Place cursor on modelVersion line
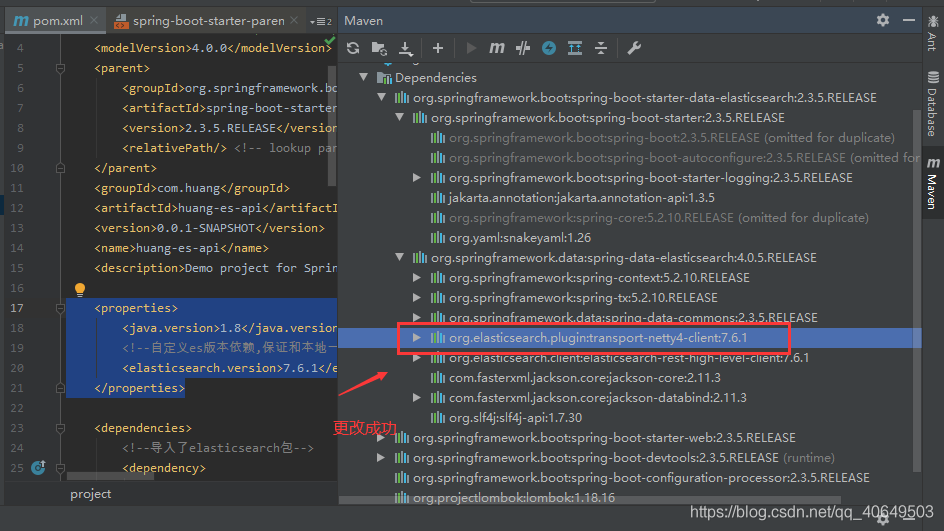The height and width of the screenshot is (531, 944). tap(212, 48)
